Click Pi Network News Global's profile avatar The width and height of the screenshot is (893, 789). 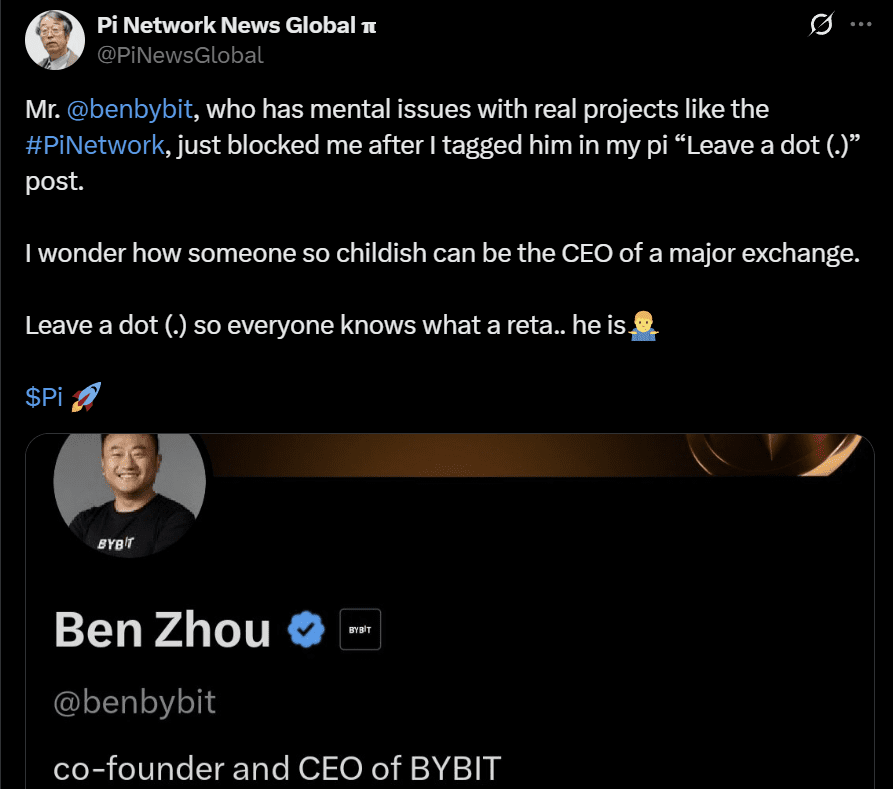[x=55, y=40]
